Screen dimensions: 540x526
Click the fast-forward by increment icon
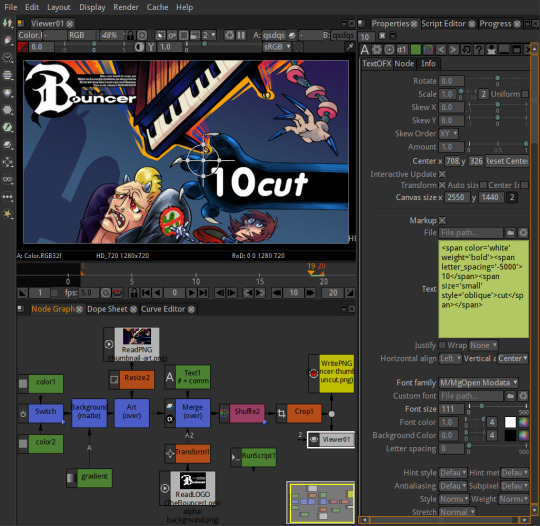pos(310,293)
